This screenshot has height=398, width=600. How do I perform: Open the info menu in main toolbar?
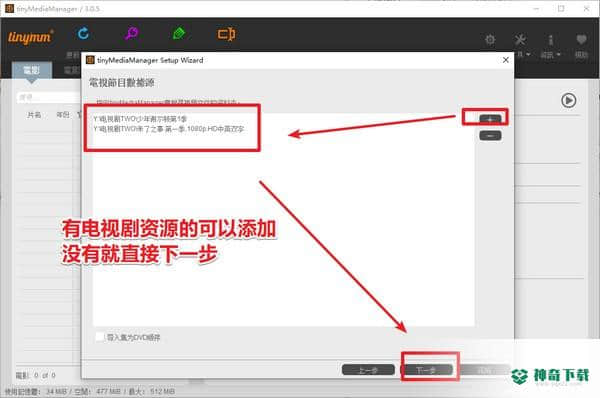(x=551, y=40)
